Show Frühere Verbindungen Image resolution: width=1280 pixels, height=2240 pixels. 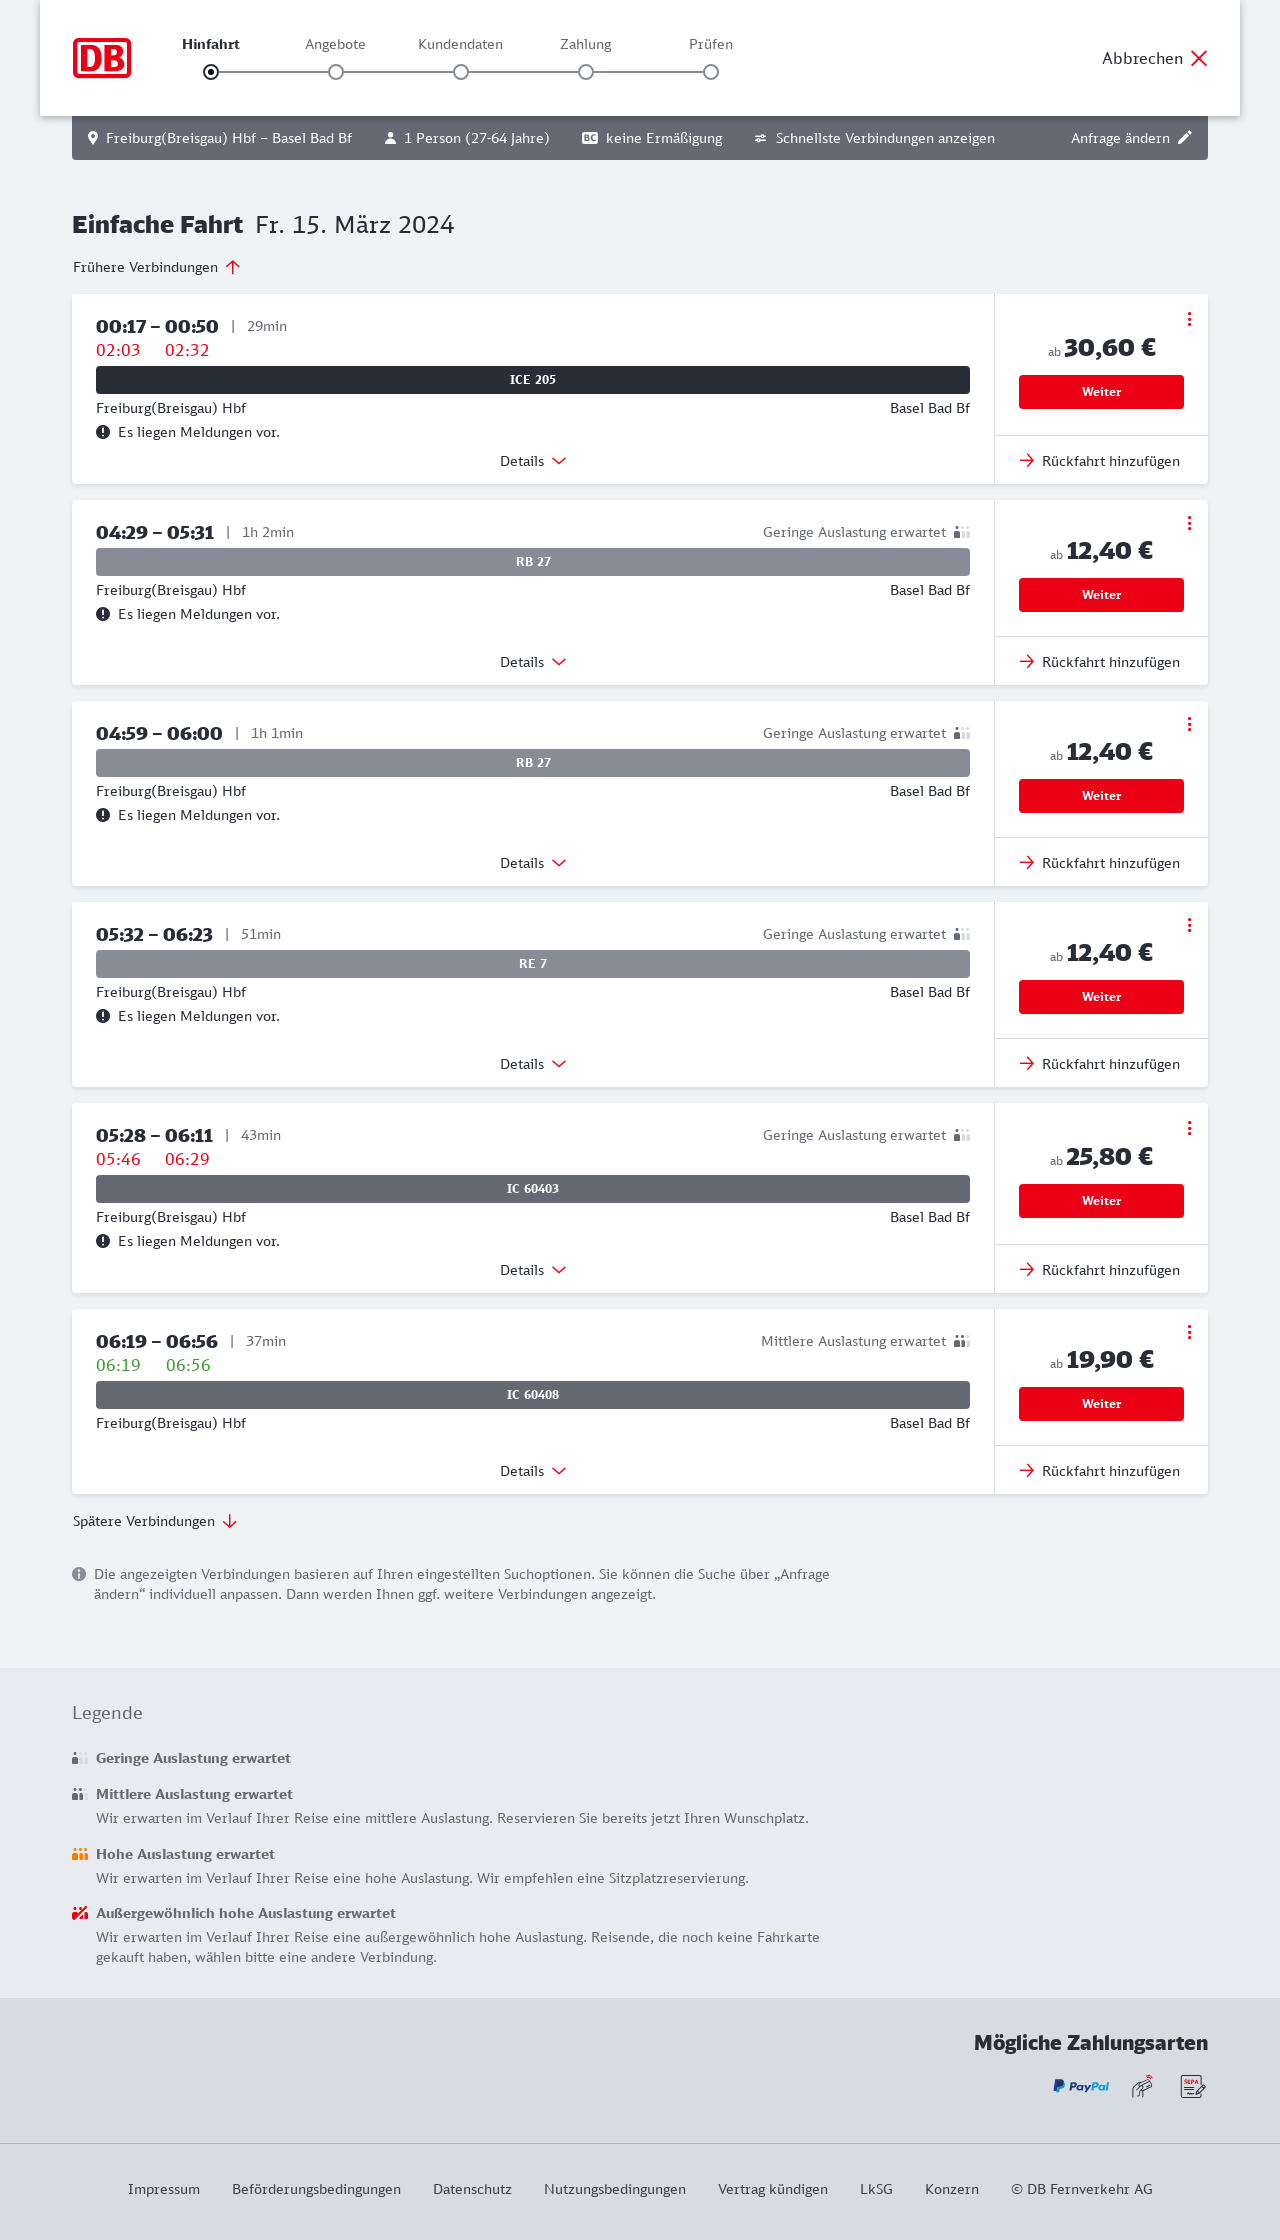(x=157, y=267)
